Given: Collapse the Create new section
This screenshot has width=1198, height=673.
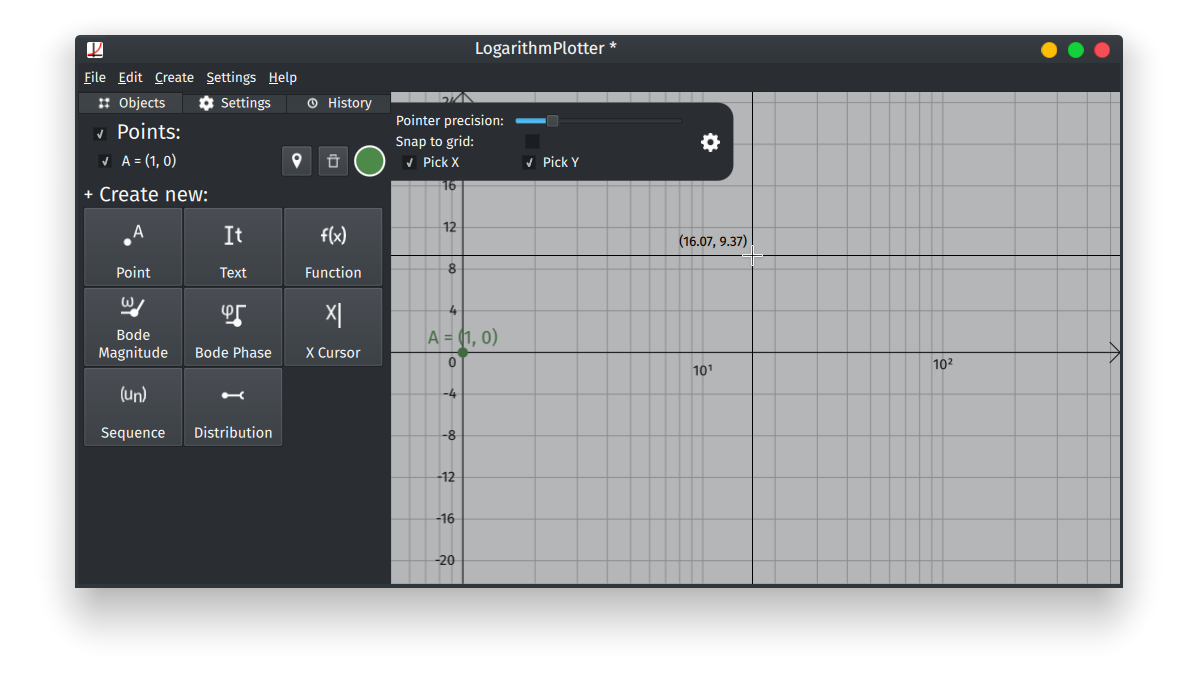Looking at the screenshot, I should coord(87,194).
